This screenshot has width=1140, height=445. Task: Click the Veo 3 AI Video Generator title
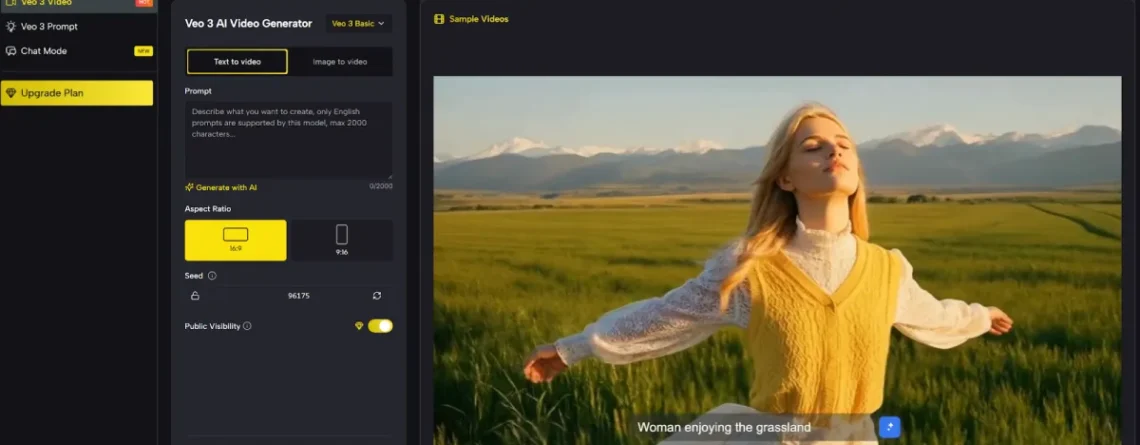click(x=248, y=23)
